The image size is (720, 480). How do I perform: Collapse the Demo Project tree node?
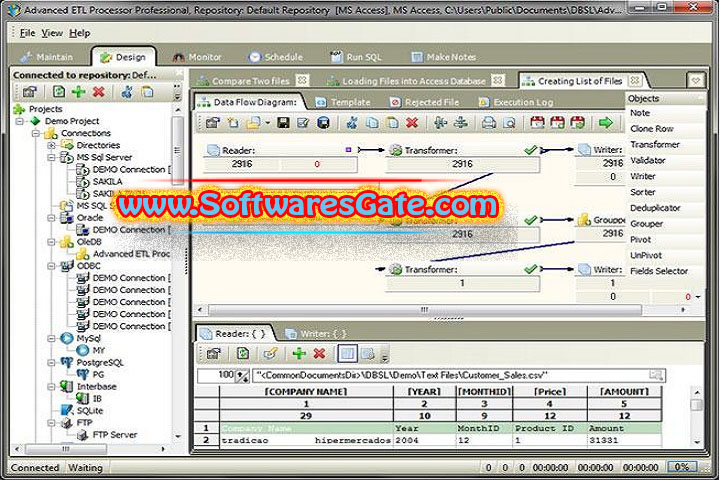[19, 121]
